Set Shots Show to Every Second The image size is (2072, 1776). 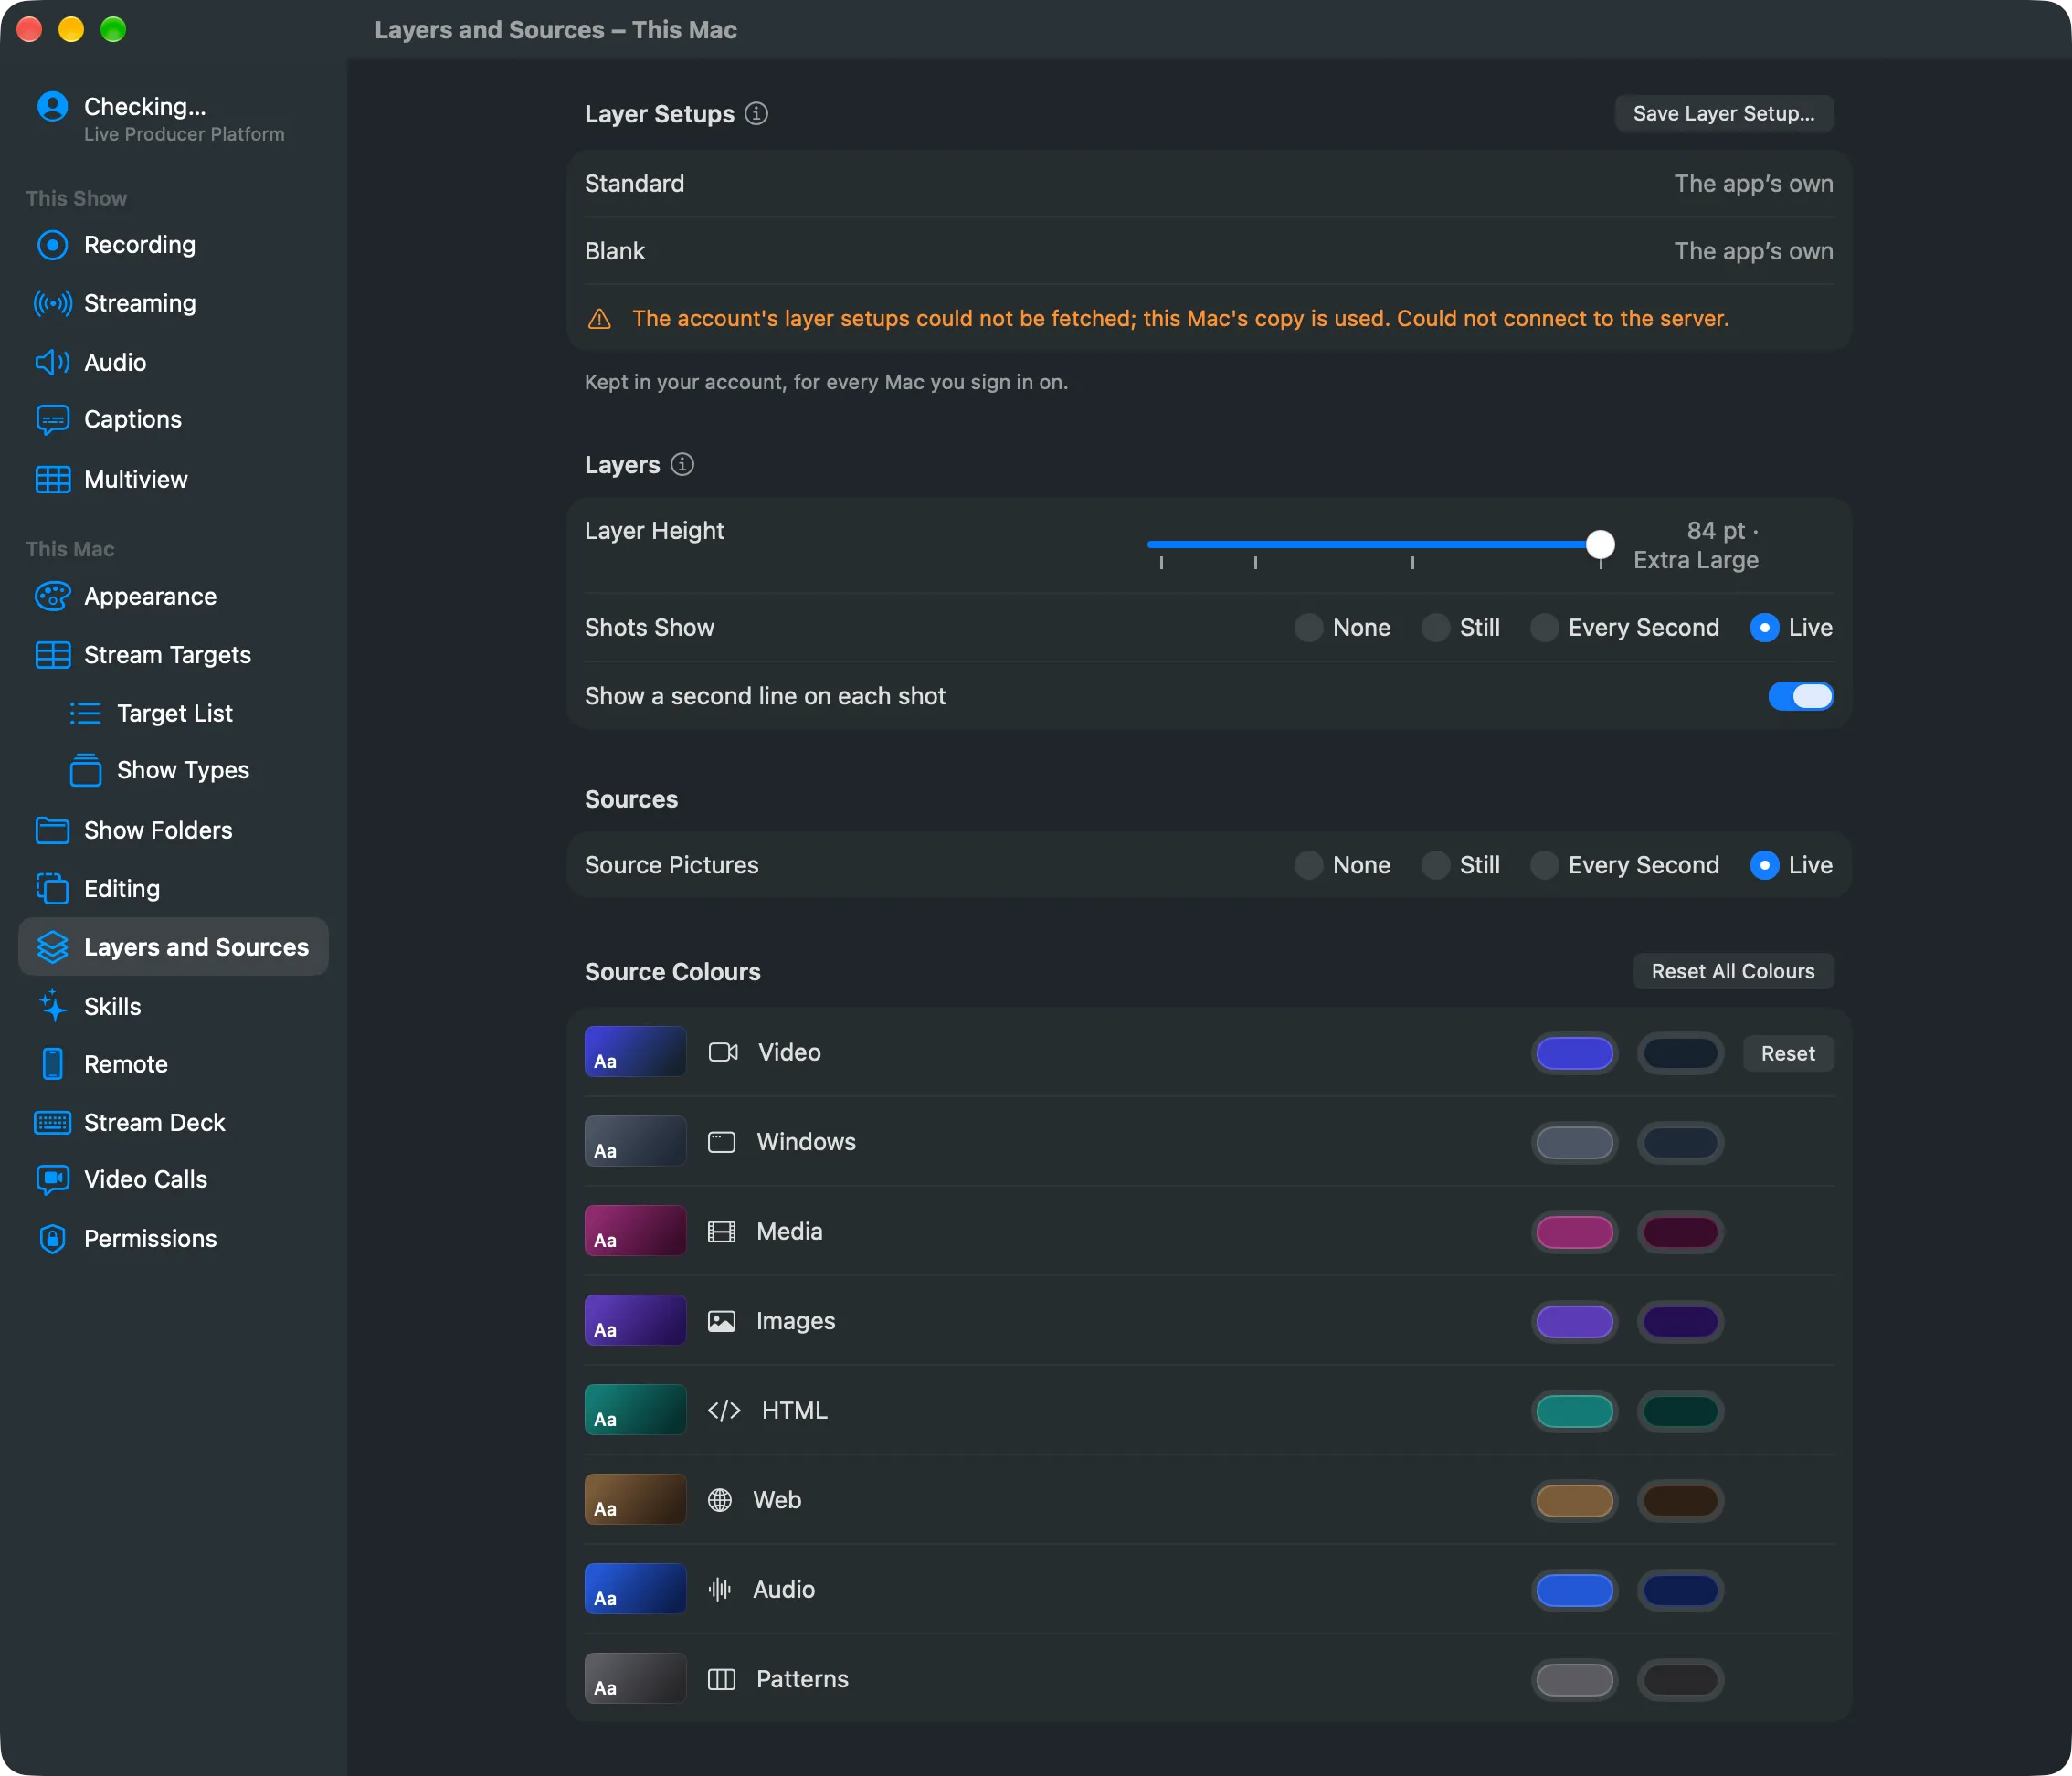1544,628
